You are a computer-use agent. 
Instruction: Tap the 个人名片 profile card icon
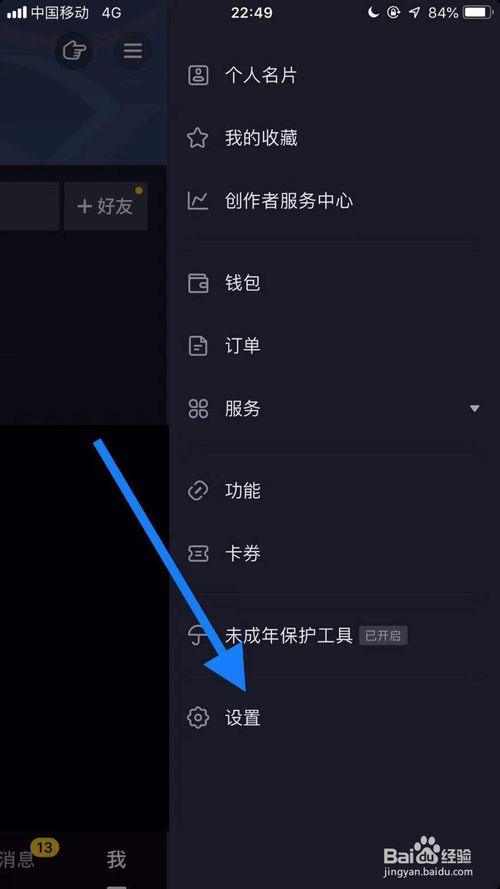tap(198, 75)
